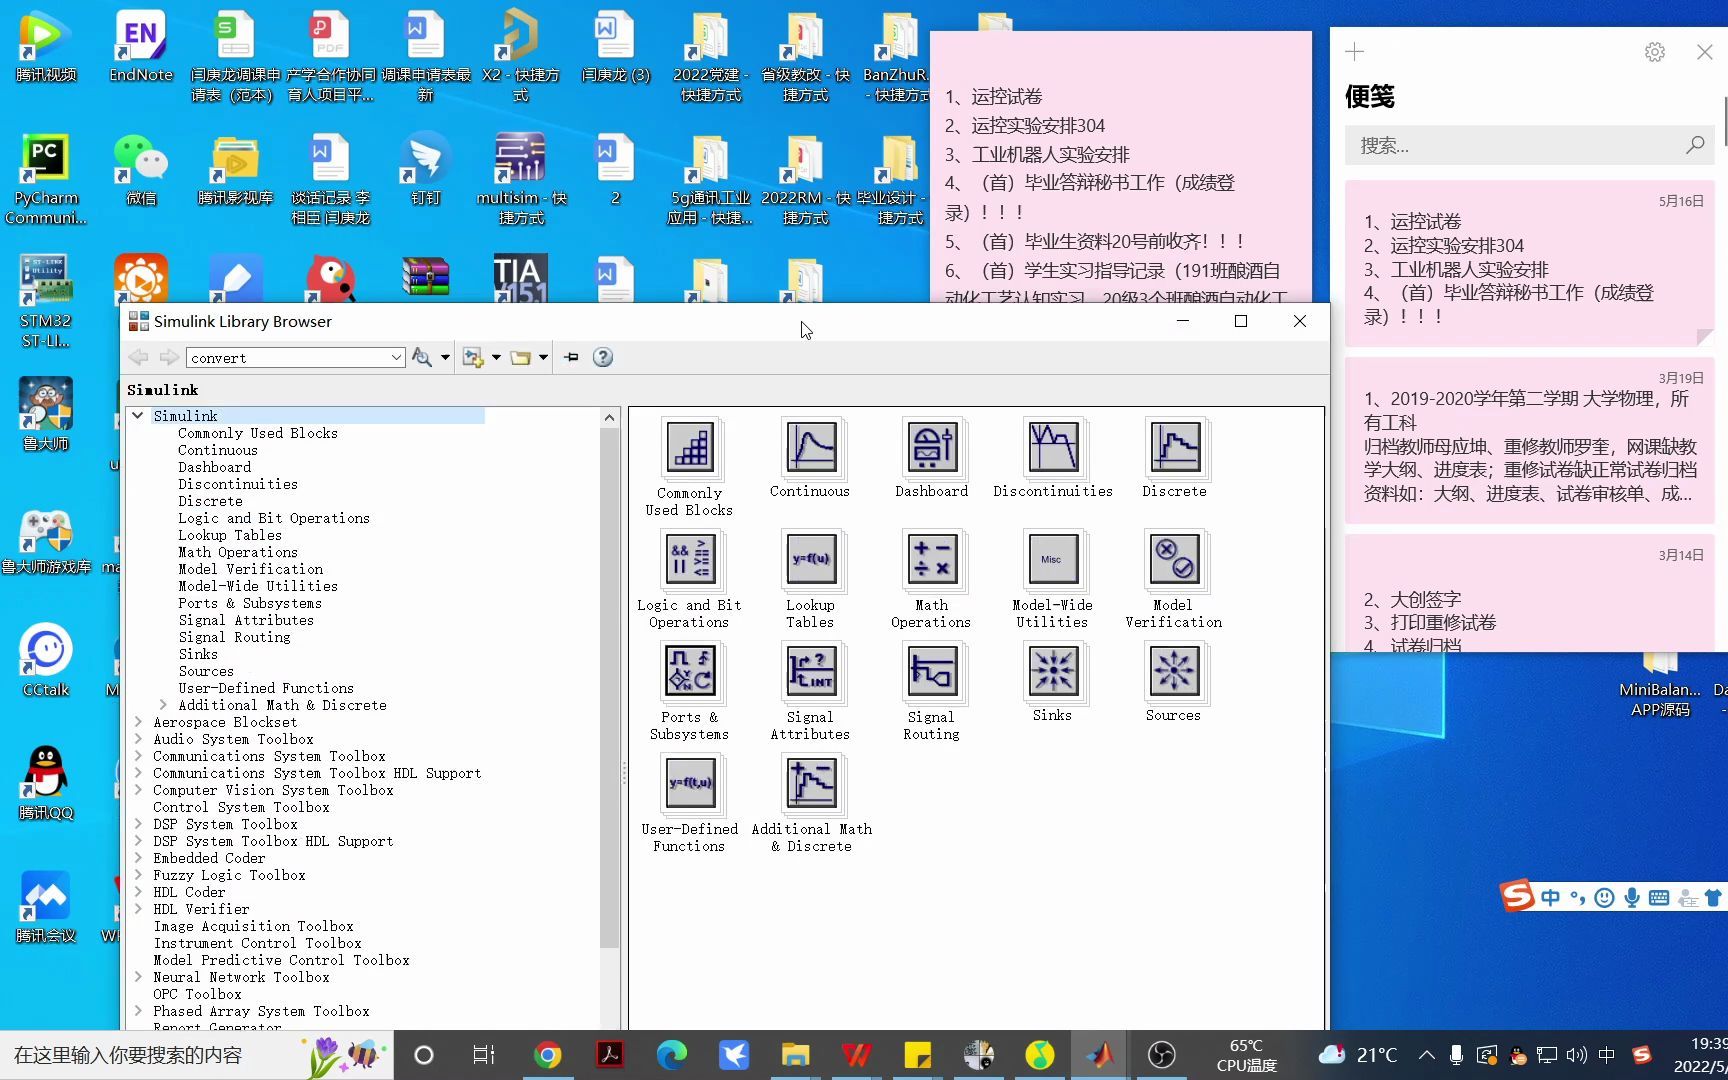Collapse the Simulink tree node

138,415
